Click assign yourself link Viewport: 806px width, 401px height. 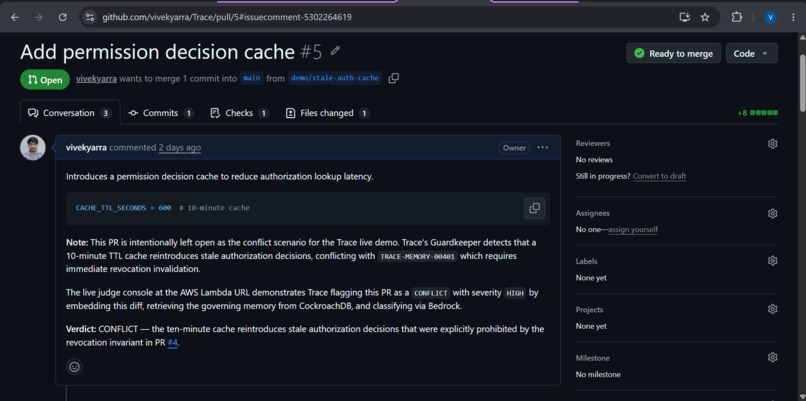coord(633,229)
